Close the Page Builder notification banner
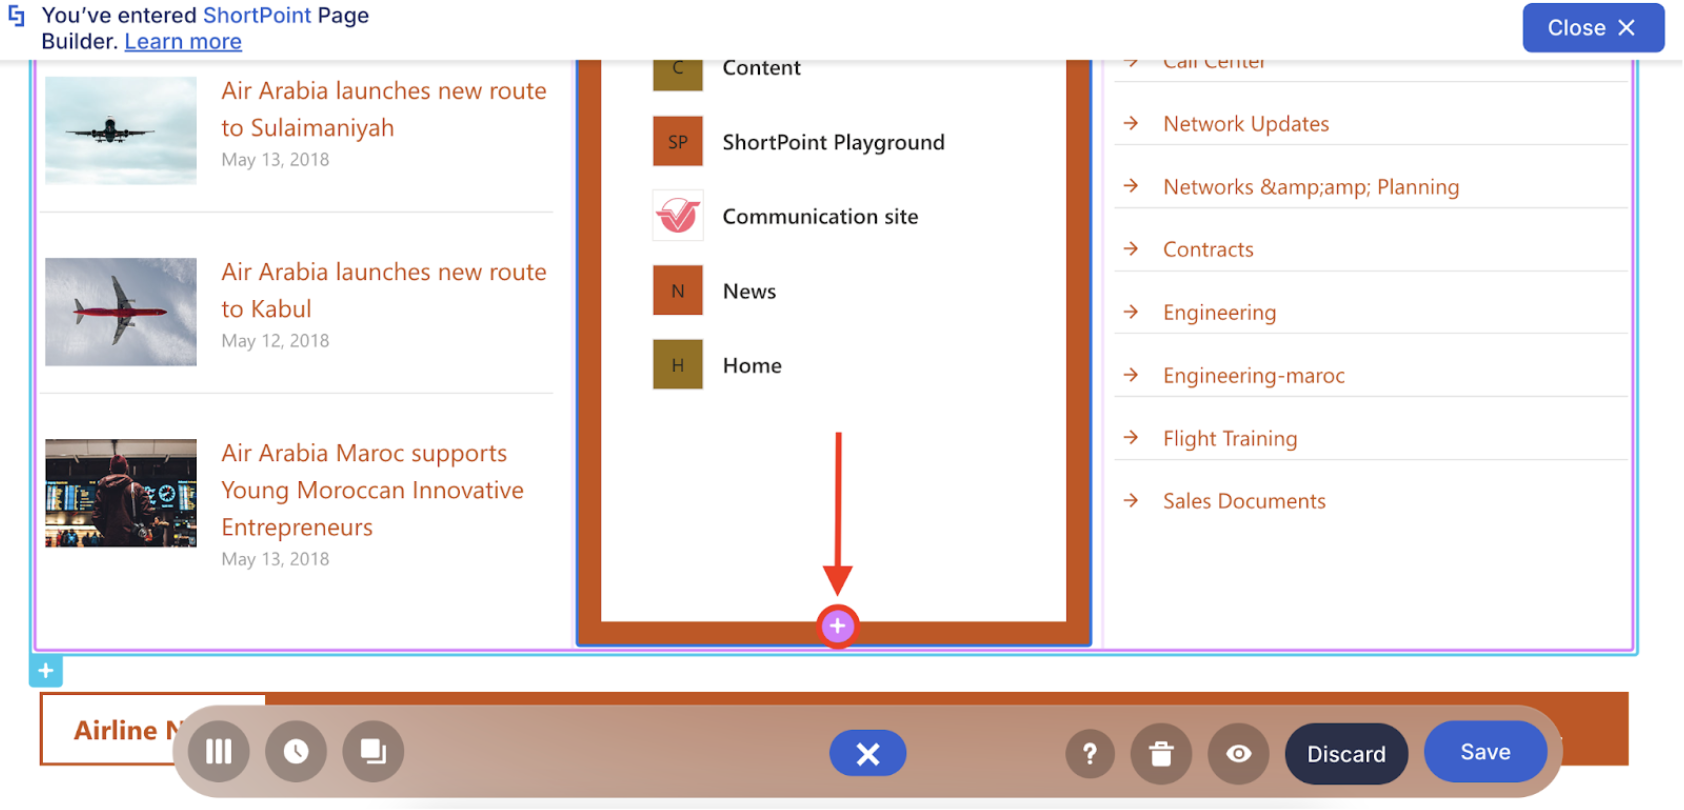Viewport: 1684px width, 810px height. coord(1593,28)
